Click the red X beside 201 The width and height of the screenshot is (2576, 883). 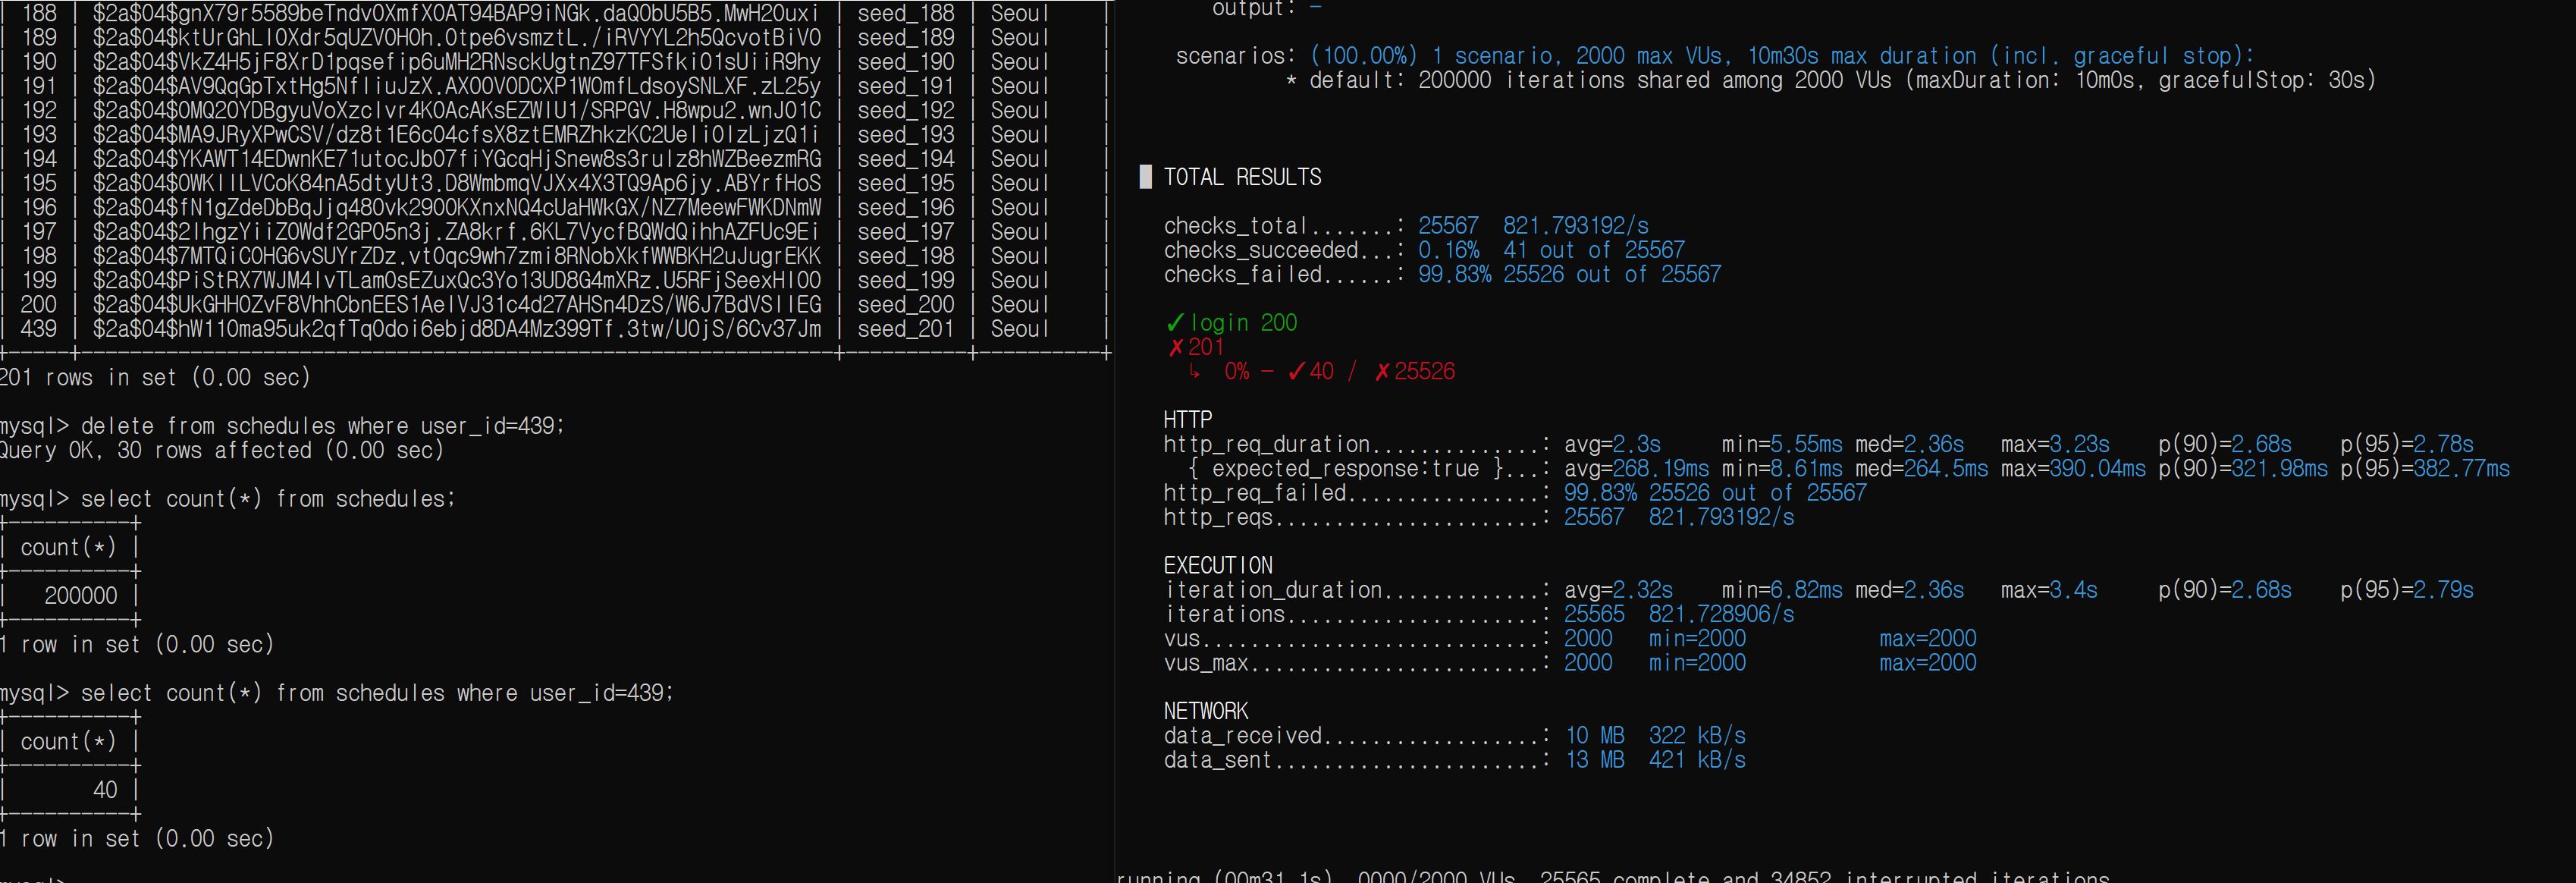(x=1176, y=347)
